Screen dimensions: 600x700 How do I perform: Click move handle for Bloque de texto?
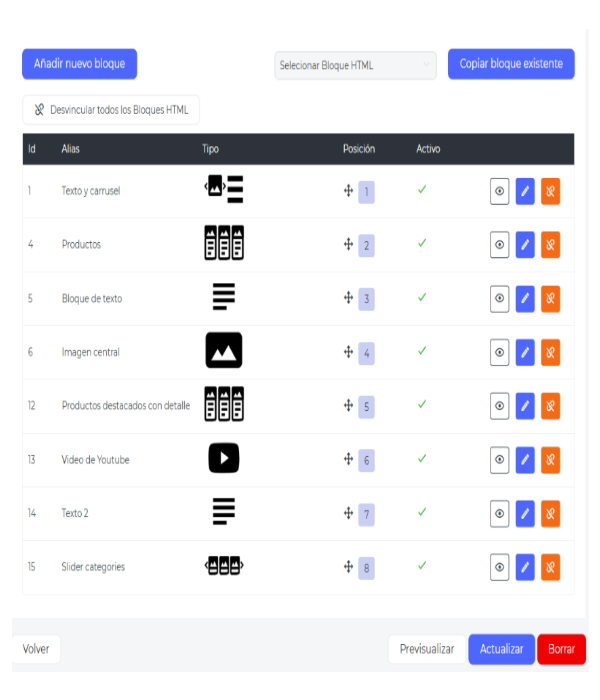(348, 298)
